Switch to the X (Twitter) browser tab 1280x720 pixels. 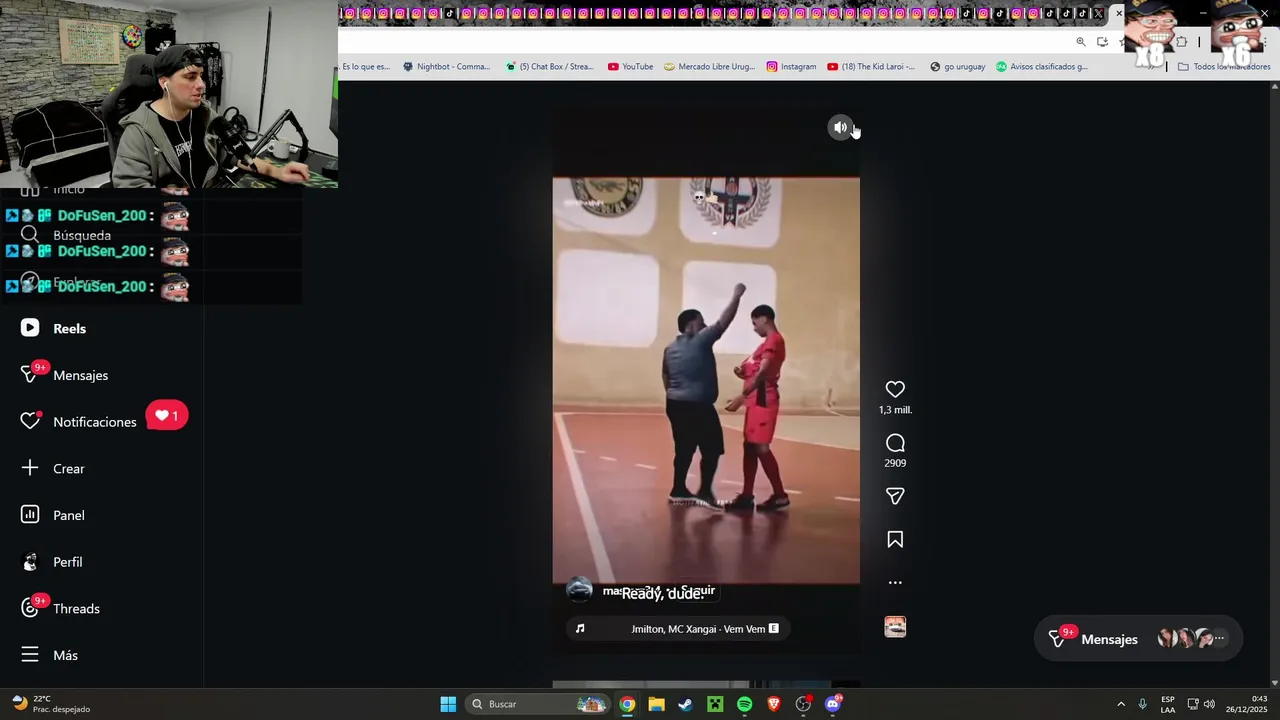(1098, 13)
